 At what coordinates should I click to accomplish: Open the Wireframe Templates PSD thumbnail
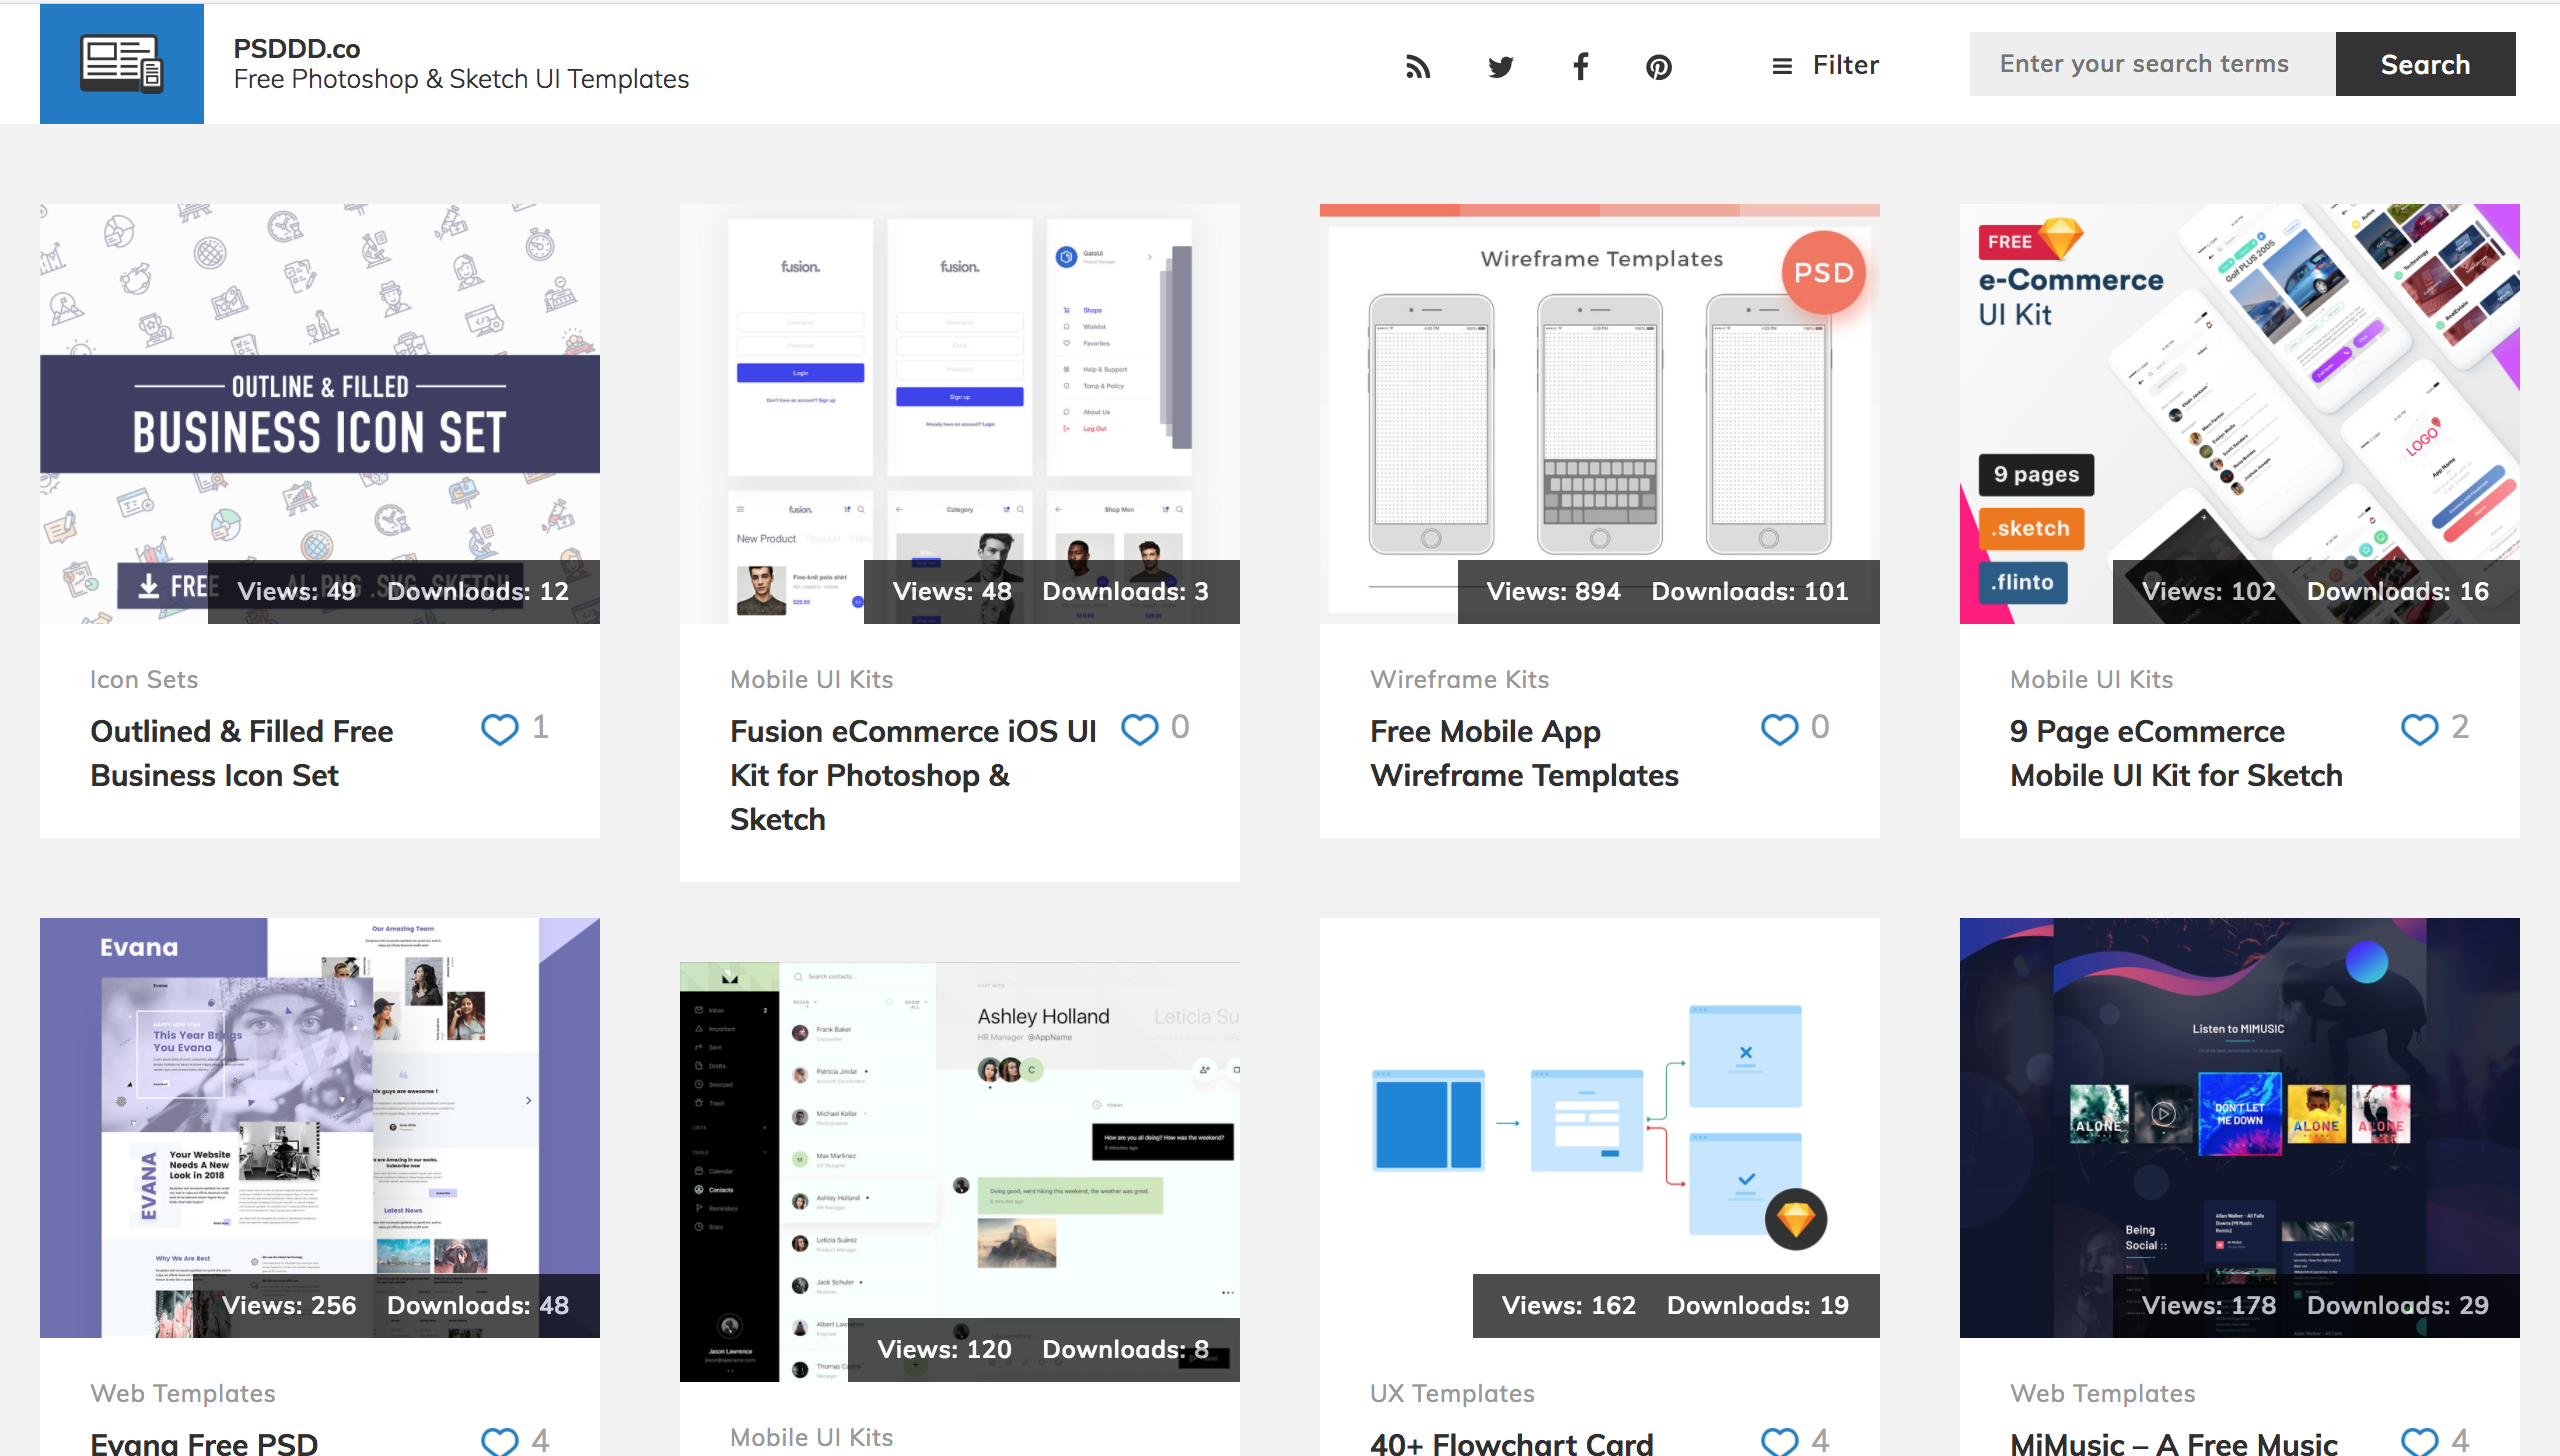[1599, 400]
